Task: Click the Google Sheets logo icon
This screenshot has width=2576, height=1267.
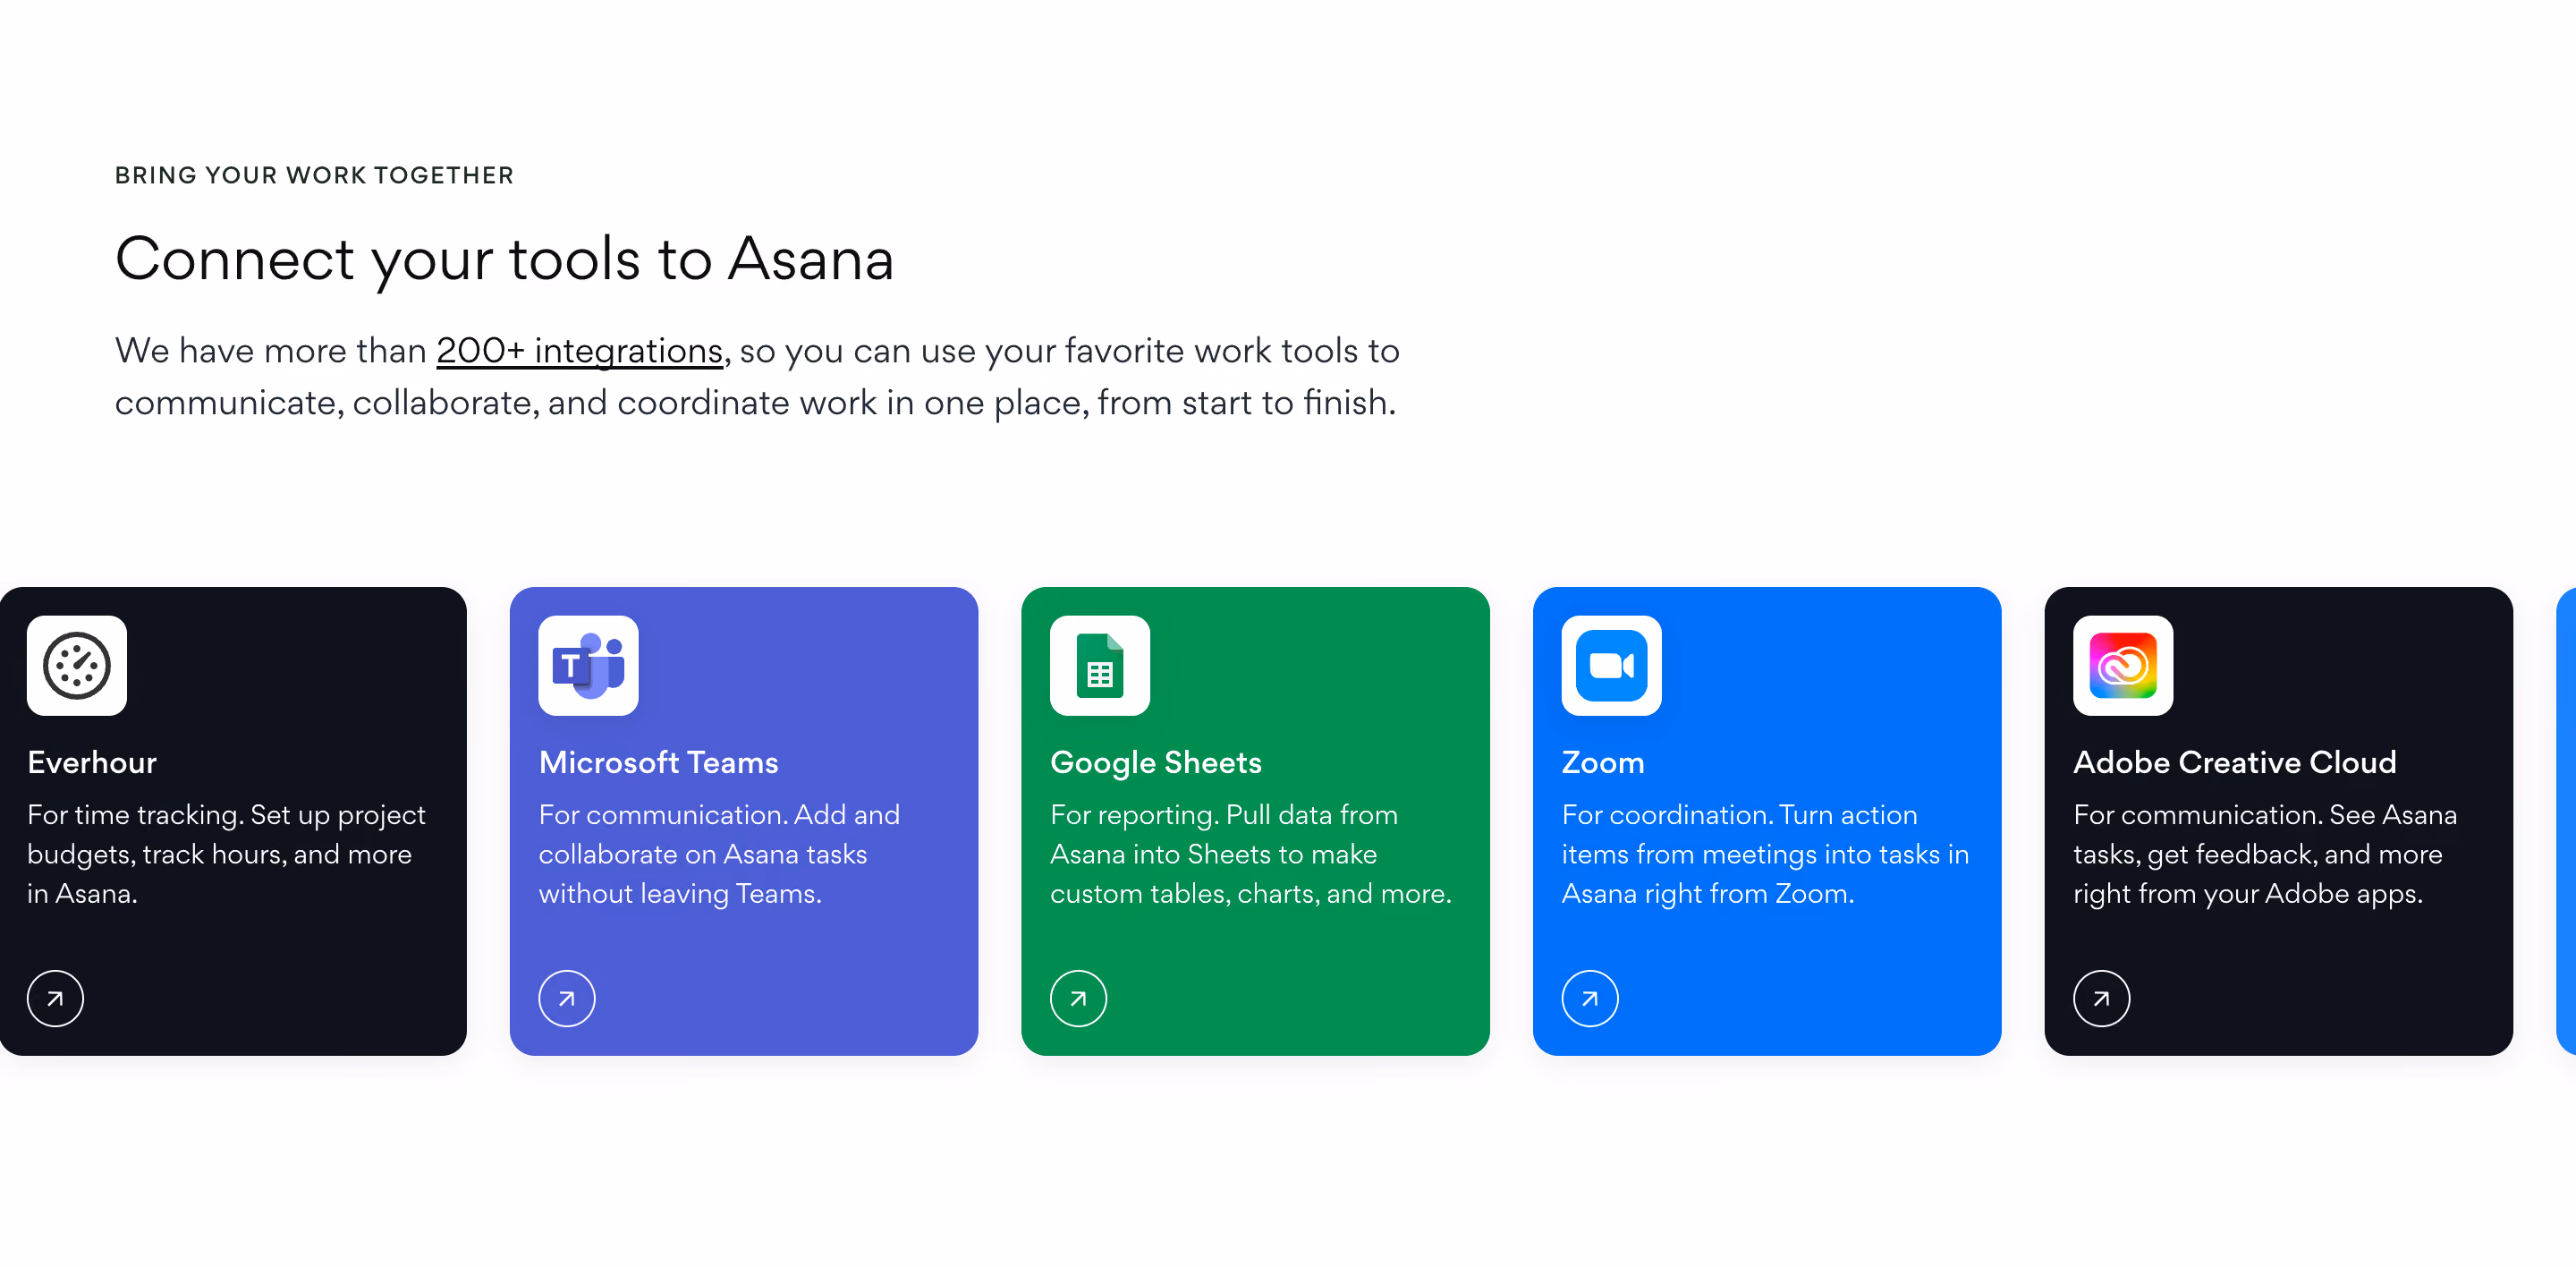Action: (x=1100, y=665)
